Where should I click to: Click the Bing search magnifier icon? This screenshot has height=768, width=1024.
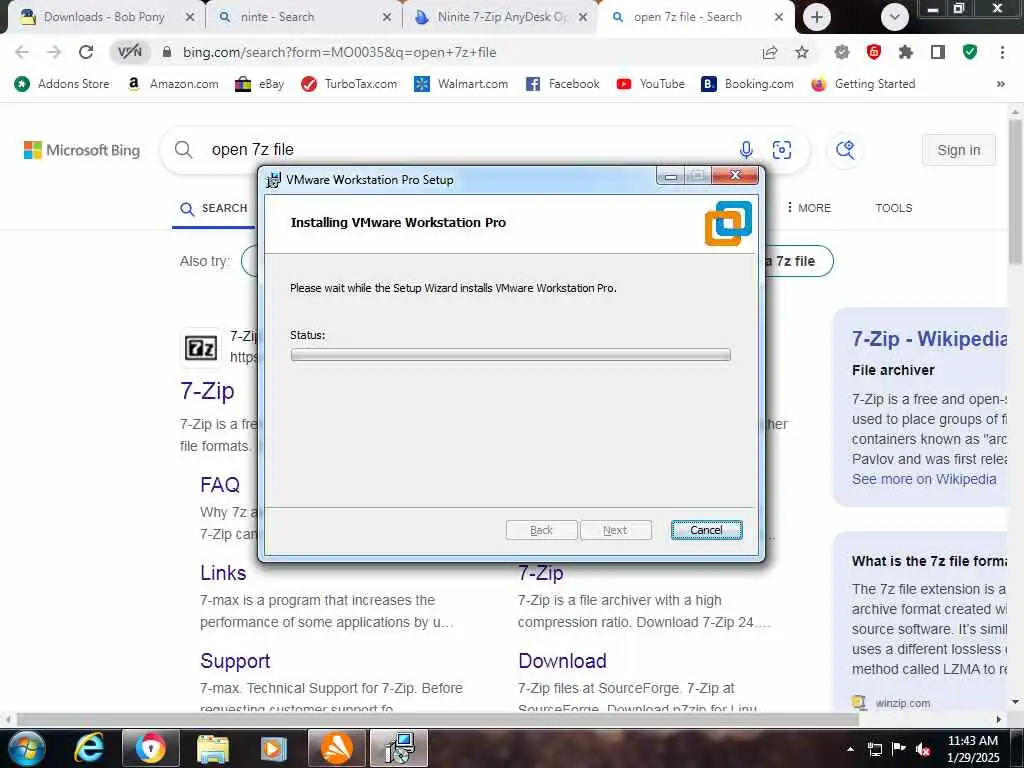(x=184, y=150)
